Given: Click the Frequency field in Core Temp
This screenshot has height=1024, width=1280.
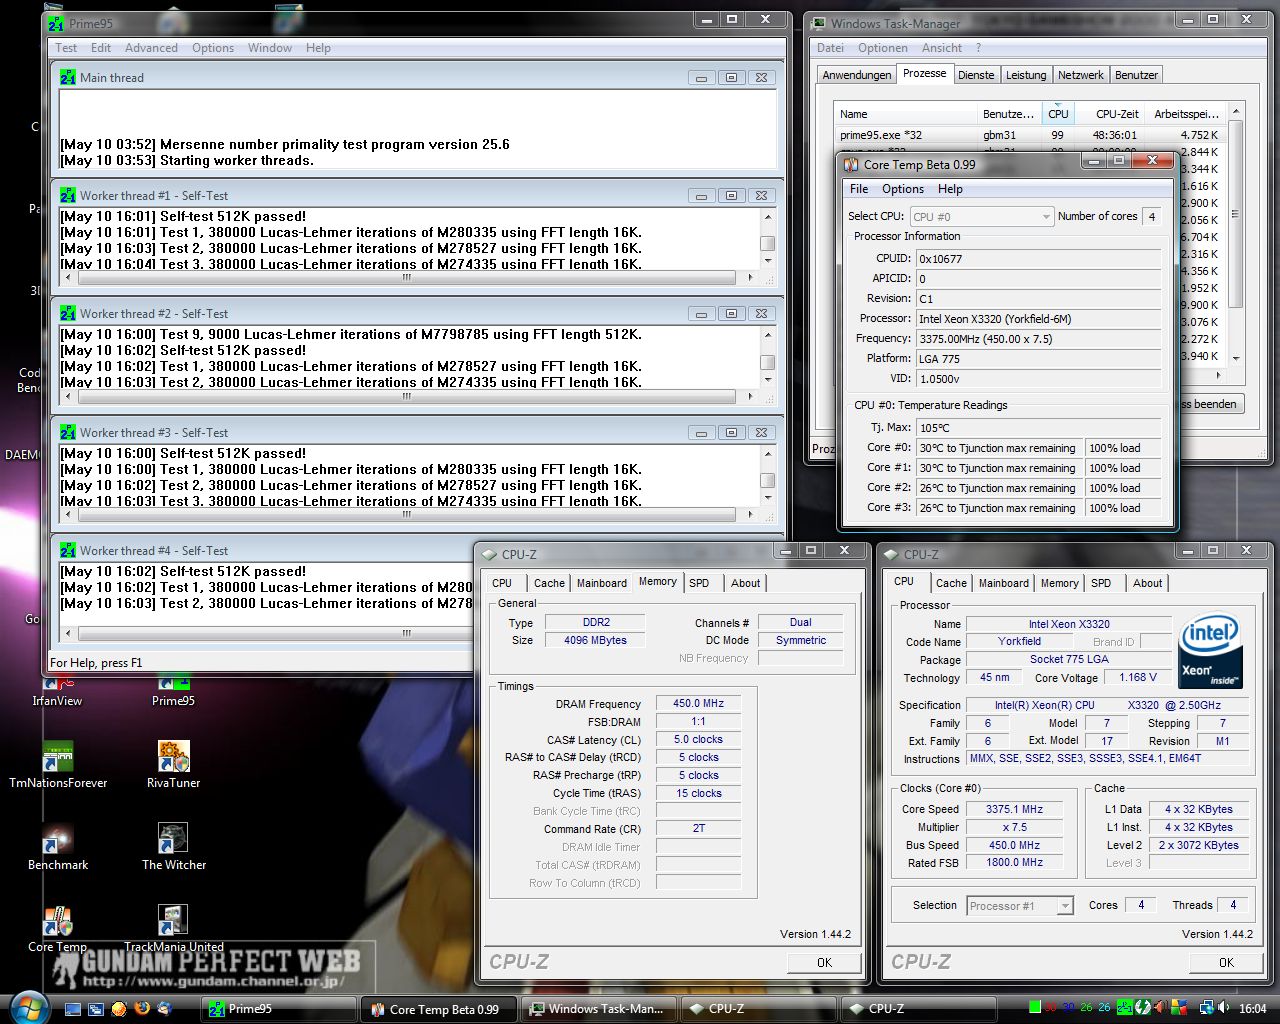Looking at the screenshot, I should 1038,338.
